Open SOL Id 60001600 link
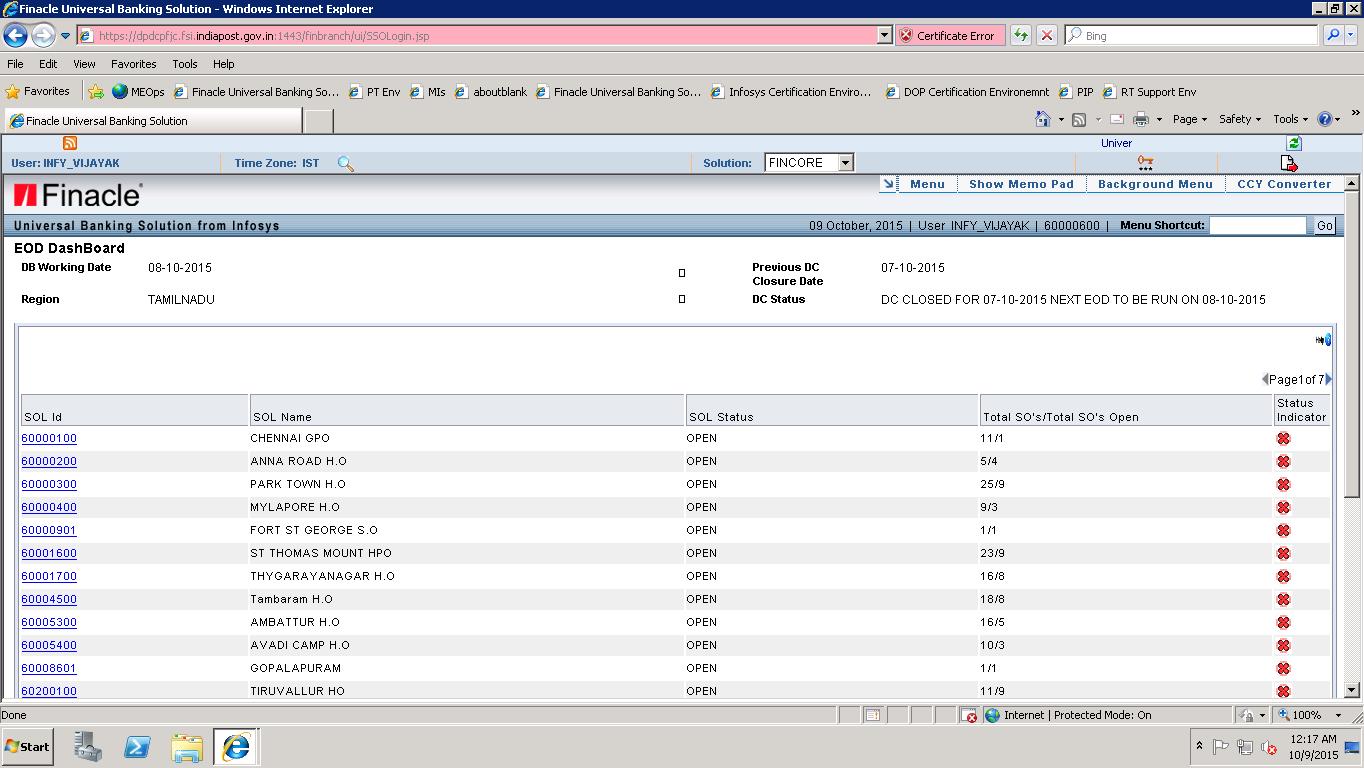 [x=49, y=553]
